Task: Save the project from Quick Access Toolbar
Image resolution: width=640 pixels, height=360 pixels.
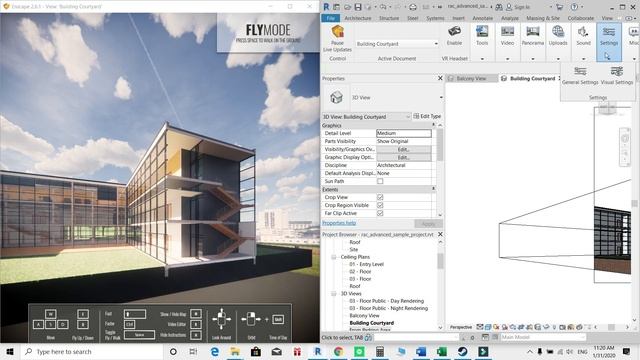Action: click(x=358, y=7)
